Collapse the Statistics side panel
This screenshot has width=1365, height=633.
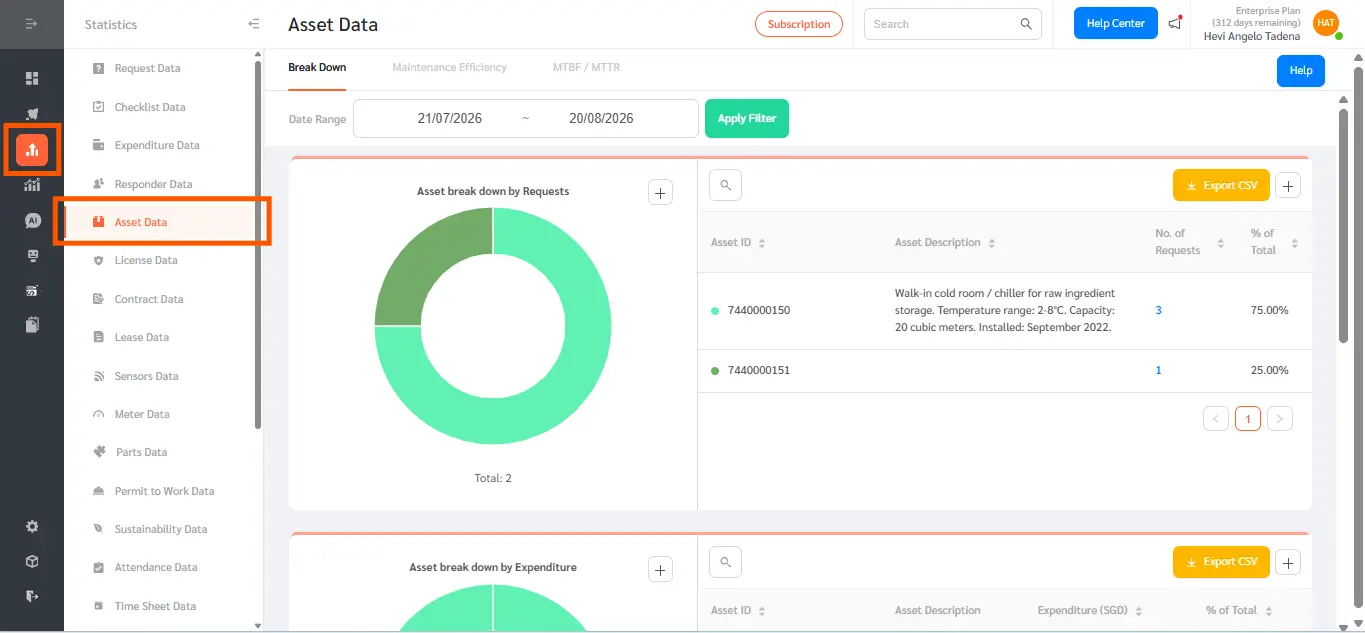254,24
